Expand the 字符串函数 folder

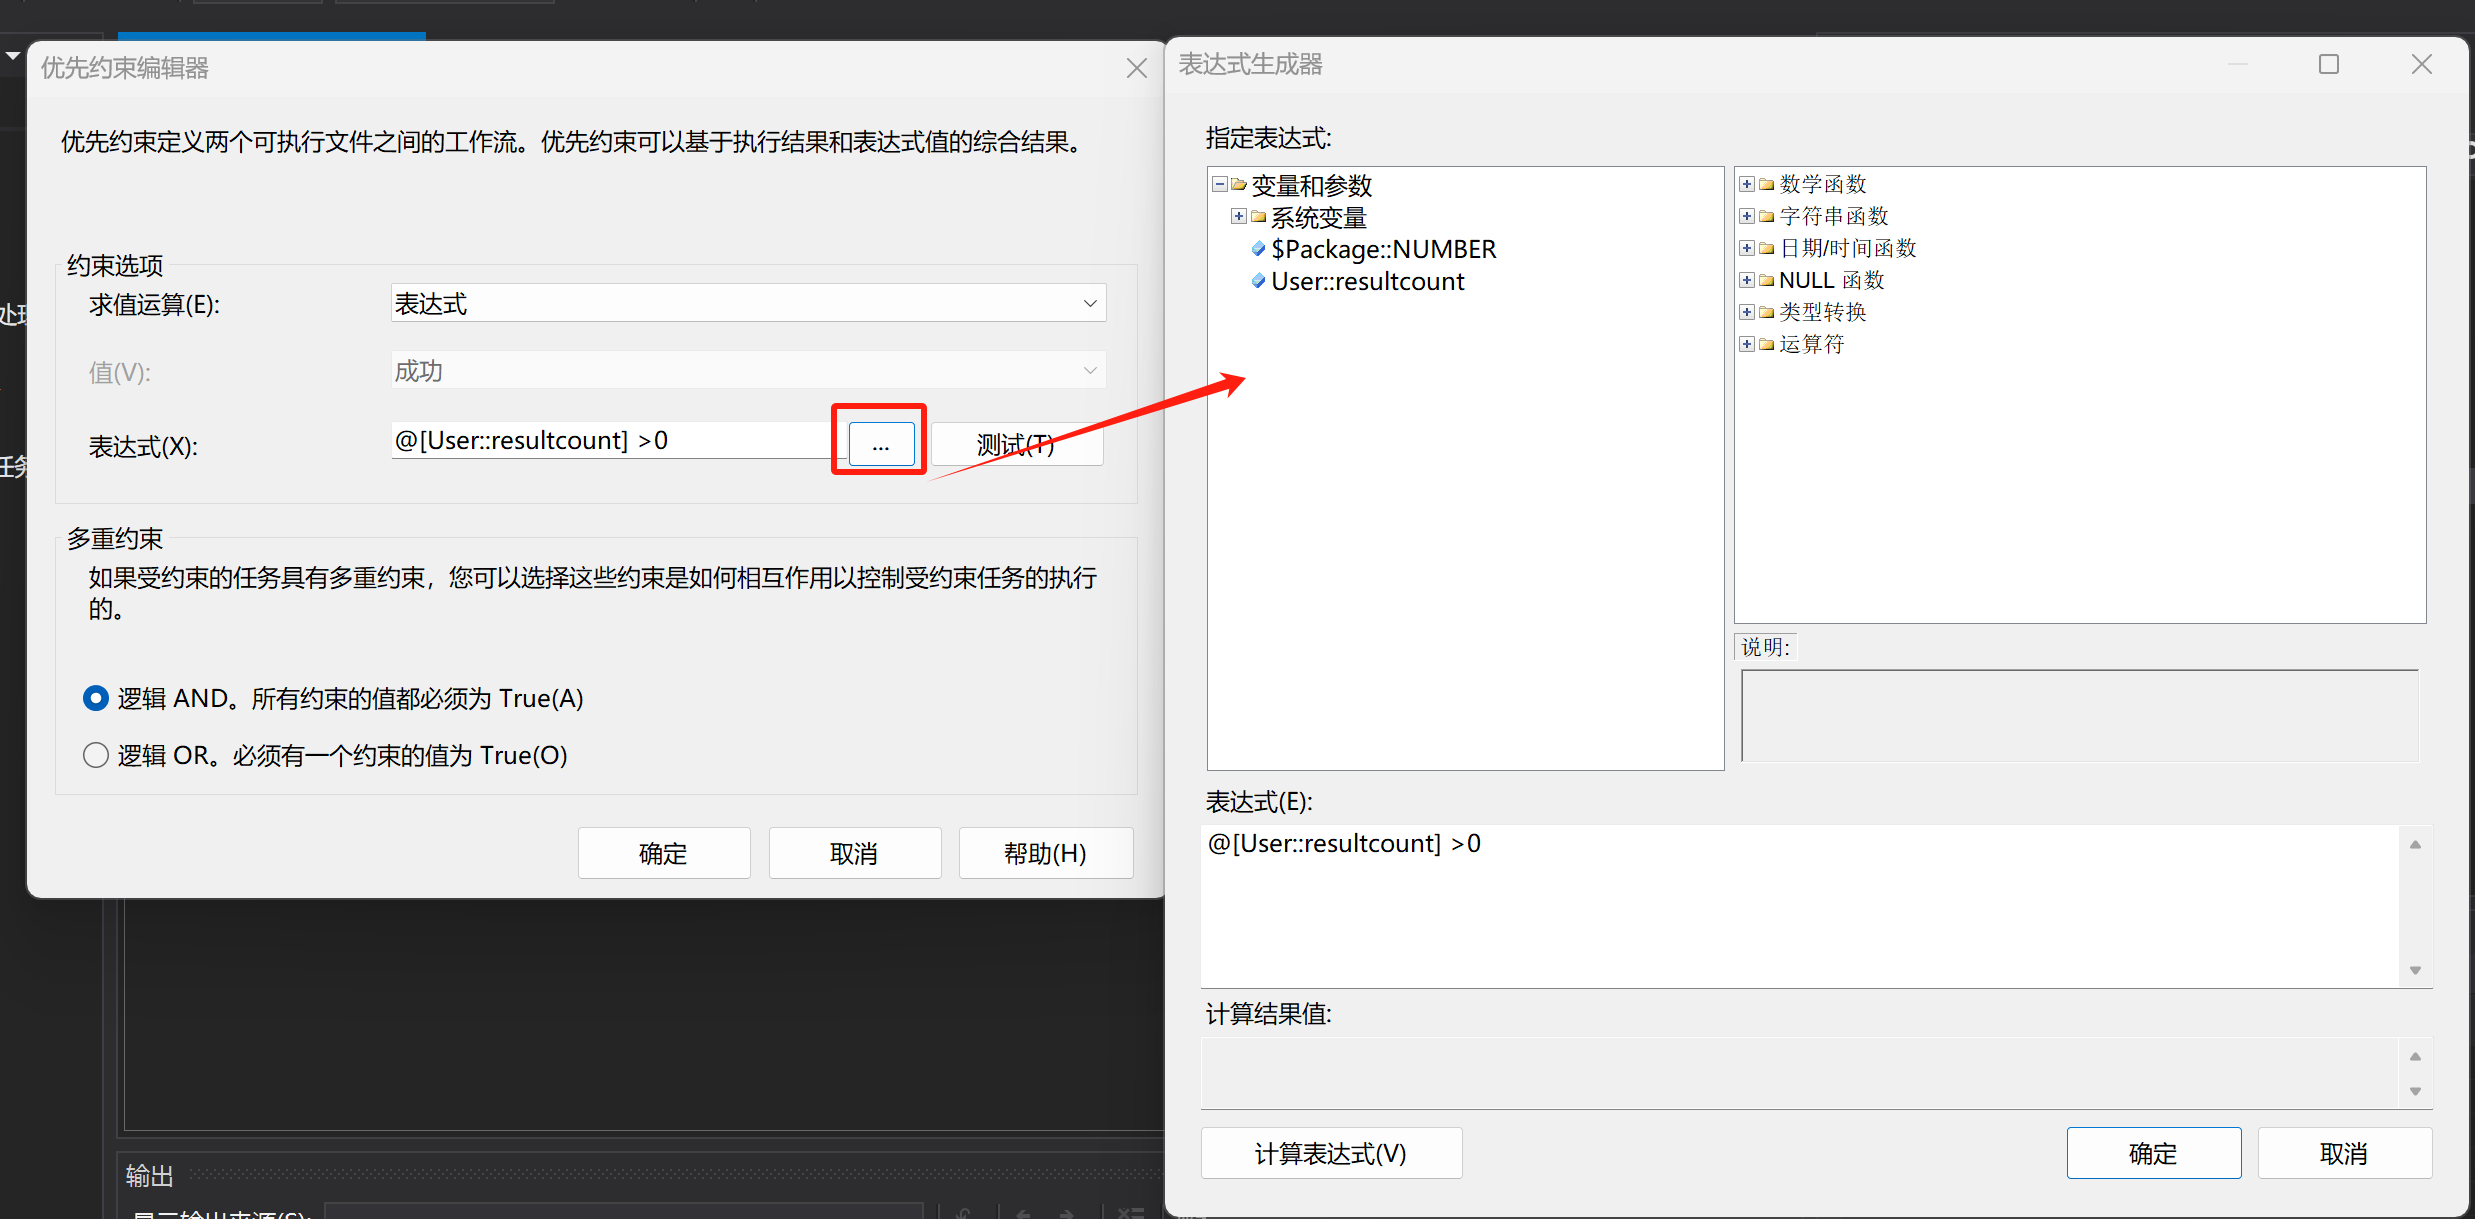1746,217
